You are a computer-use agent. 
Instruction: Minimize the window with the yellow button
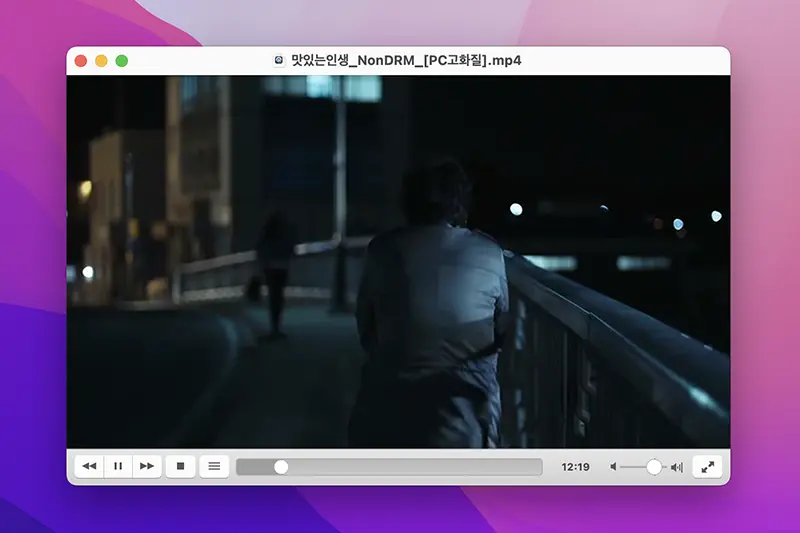coord(101,61)
